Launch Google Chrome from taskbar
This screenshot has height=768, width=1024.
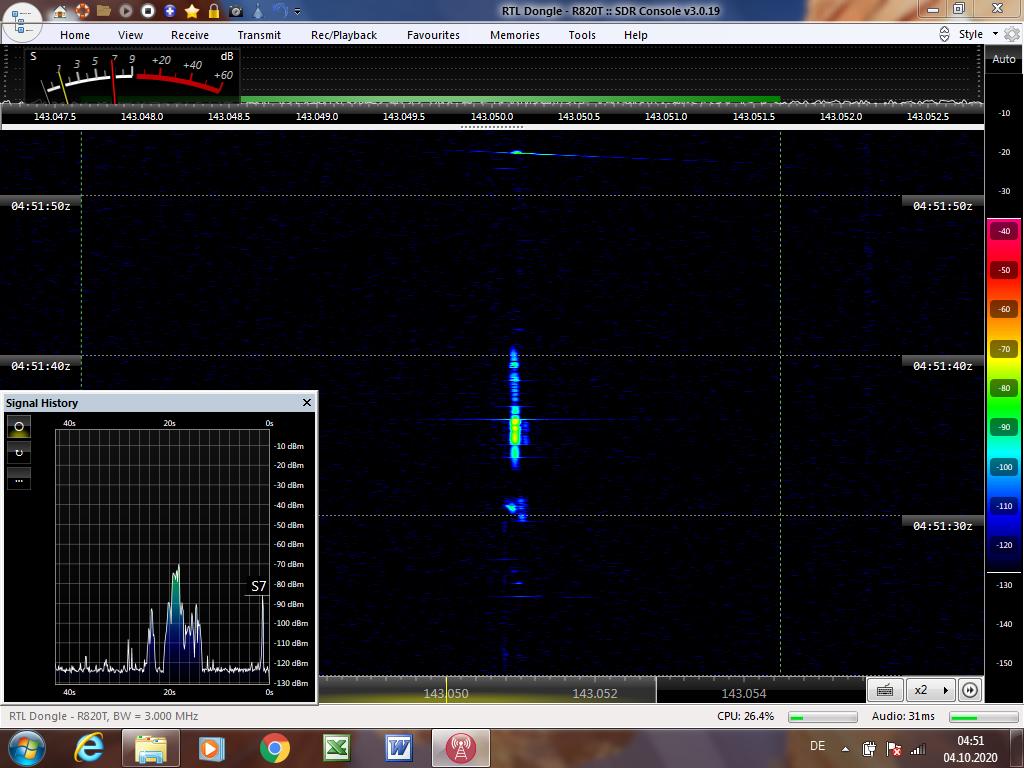tap(274, 748)
